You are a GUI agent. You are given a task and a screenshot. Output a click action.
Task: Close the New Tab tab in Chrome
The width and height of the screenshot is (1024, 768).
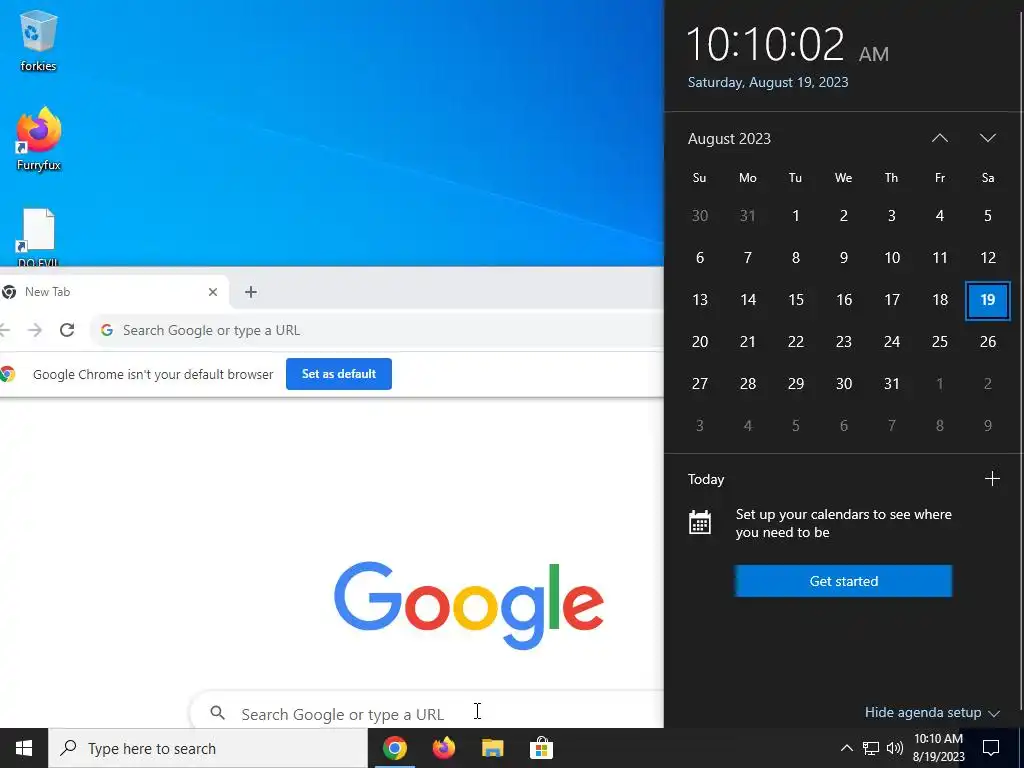(x=213, y=292)
